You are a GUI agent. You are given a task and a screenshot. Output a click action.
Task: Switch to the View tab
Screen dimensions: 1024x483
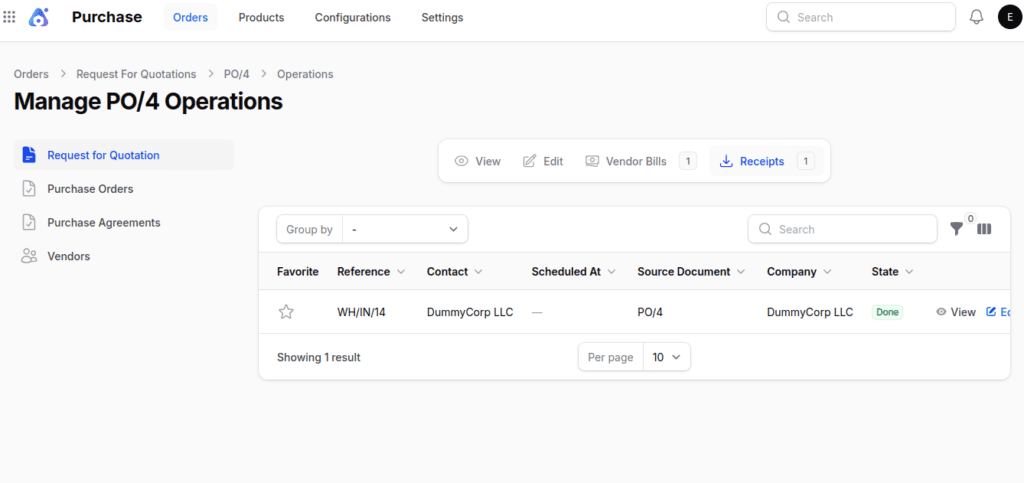pos(477,161)
